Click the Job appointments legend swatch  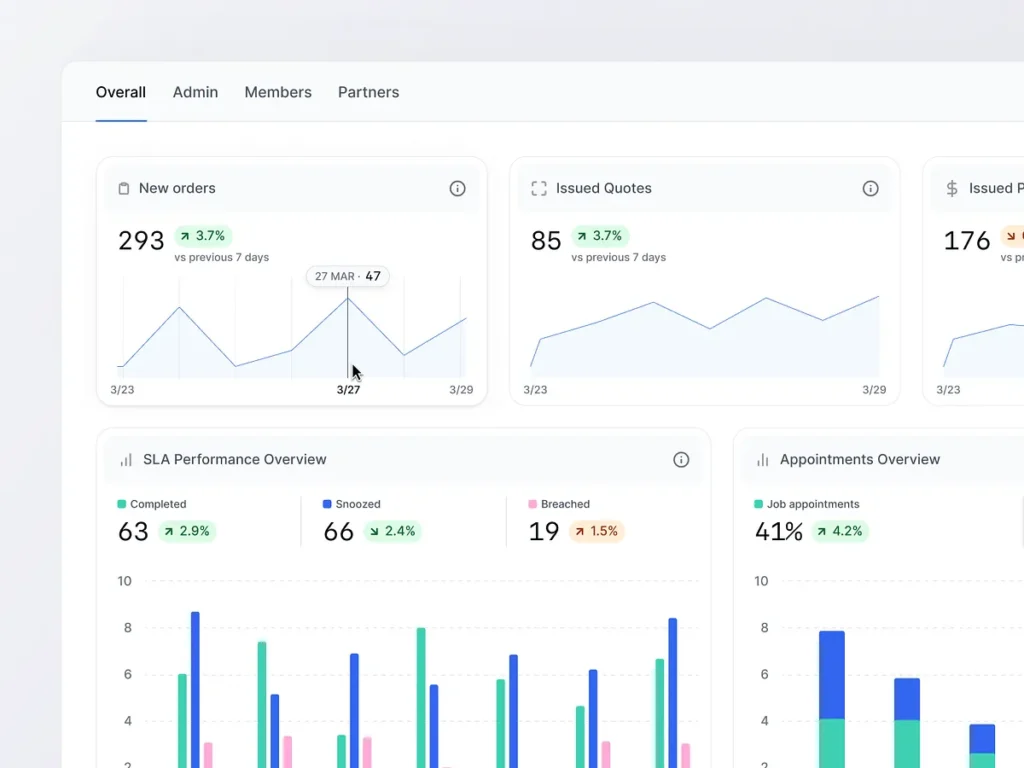coord(758,504)
